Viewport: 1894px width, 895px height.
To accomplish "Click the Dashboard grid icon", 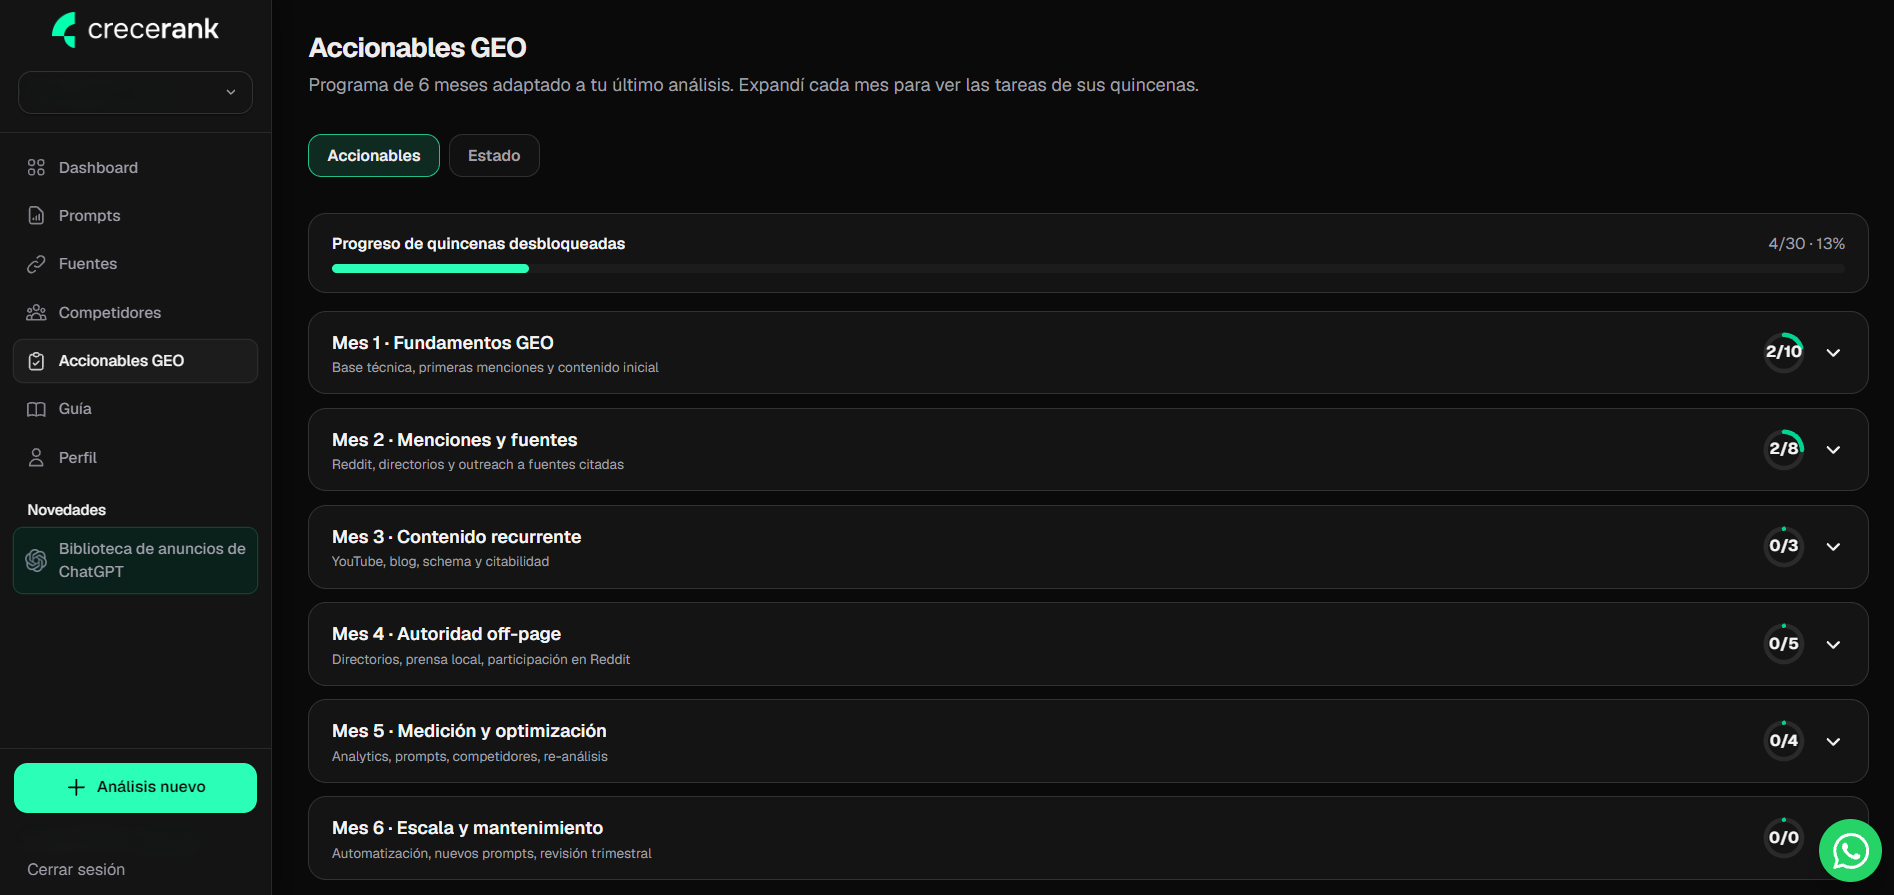I will pos(36,167).
